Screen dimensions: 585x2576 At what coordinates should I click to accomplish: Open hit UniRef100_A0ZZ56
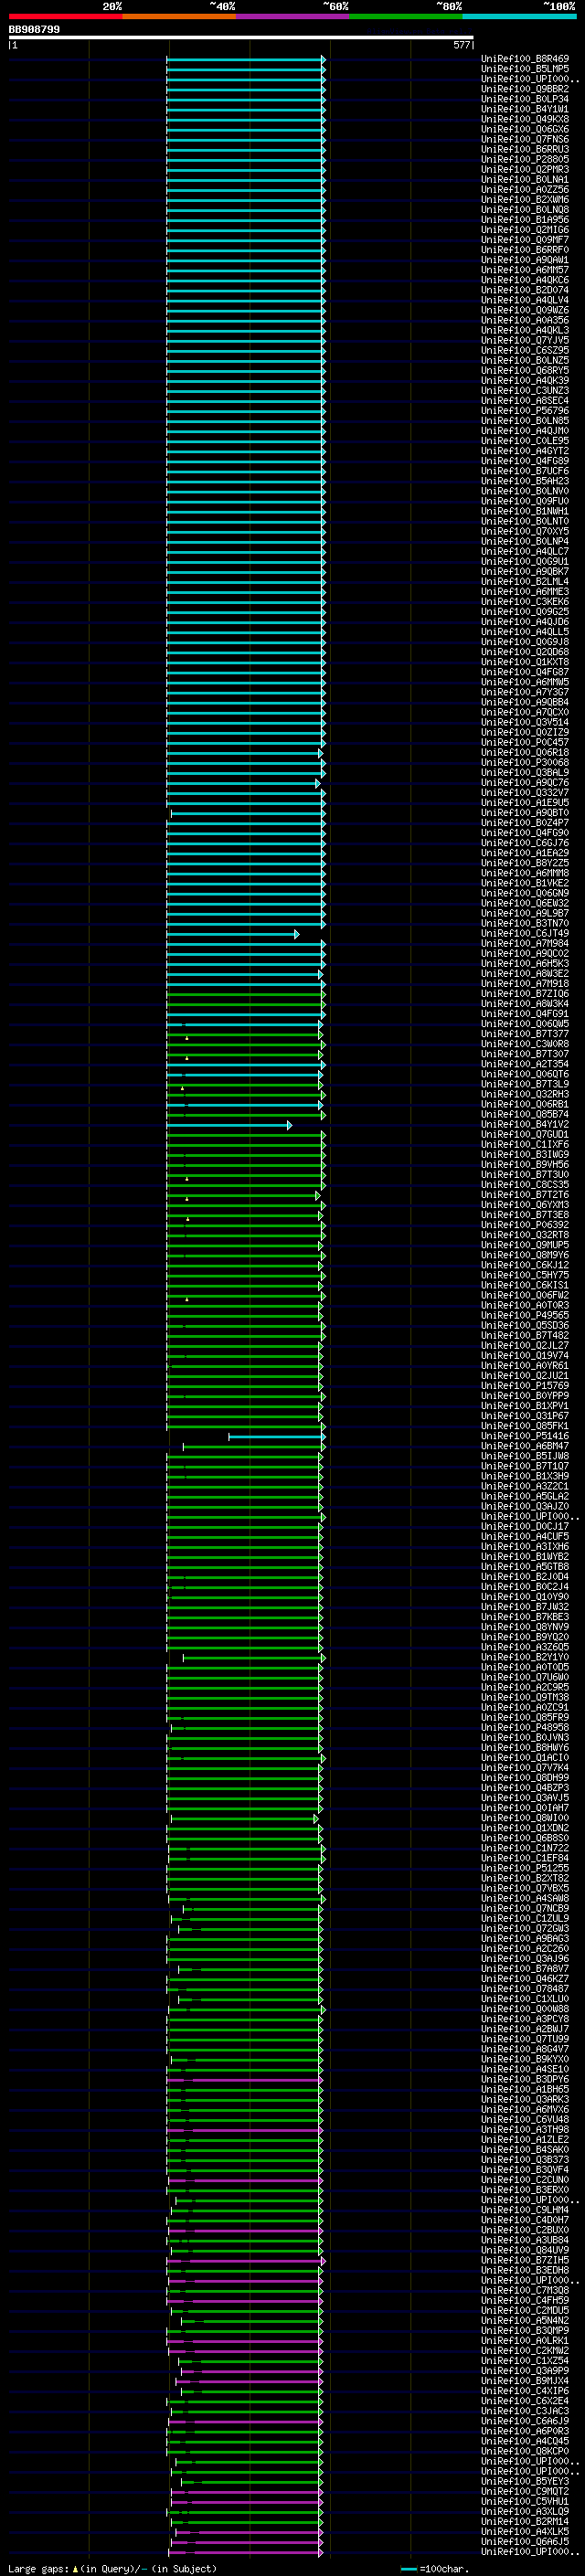click(x=525, y=189)
